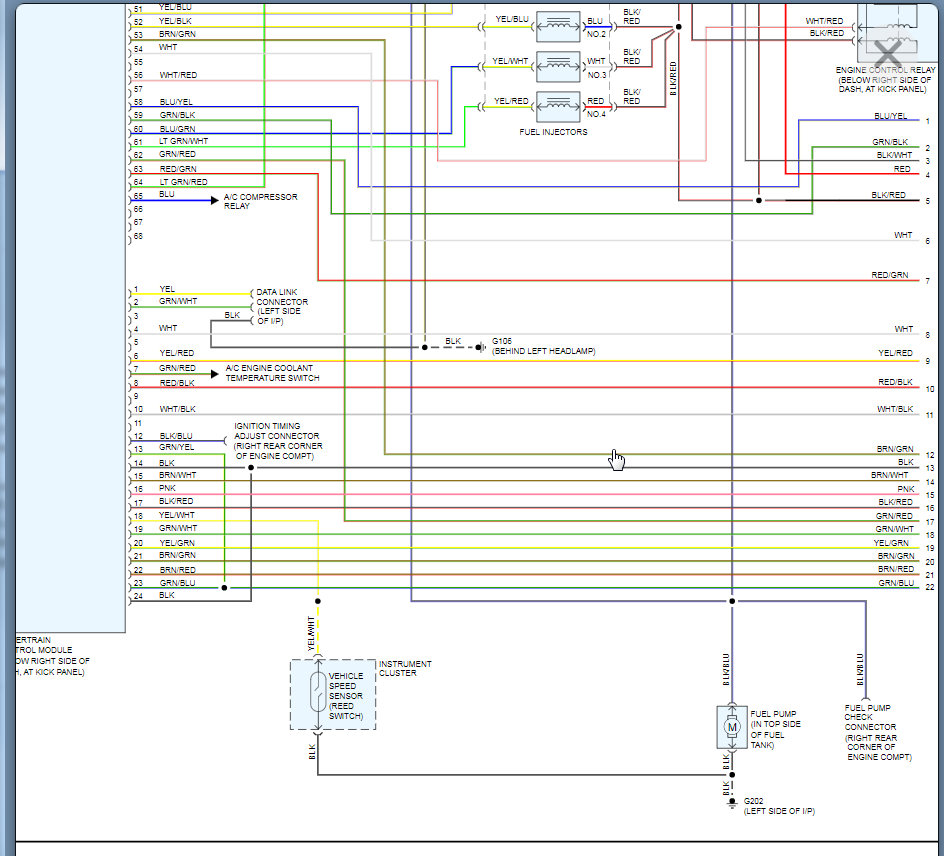The width and height of the screenshot is (944, 856).
Task: Click the 'YEL' wire label at pin 1
Action: click(x=167, y=289)
